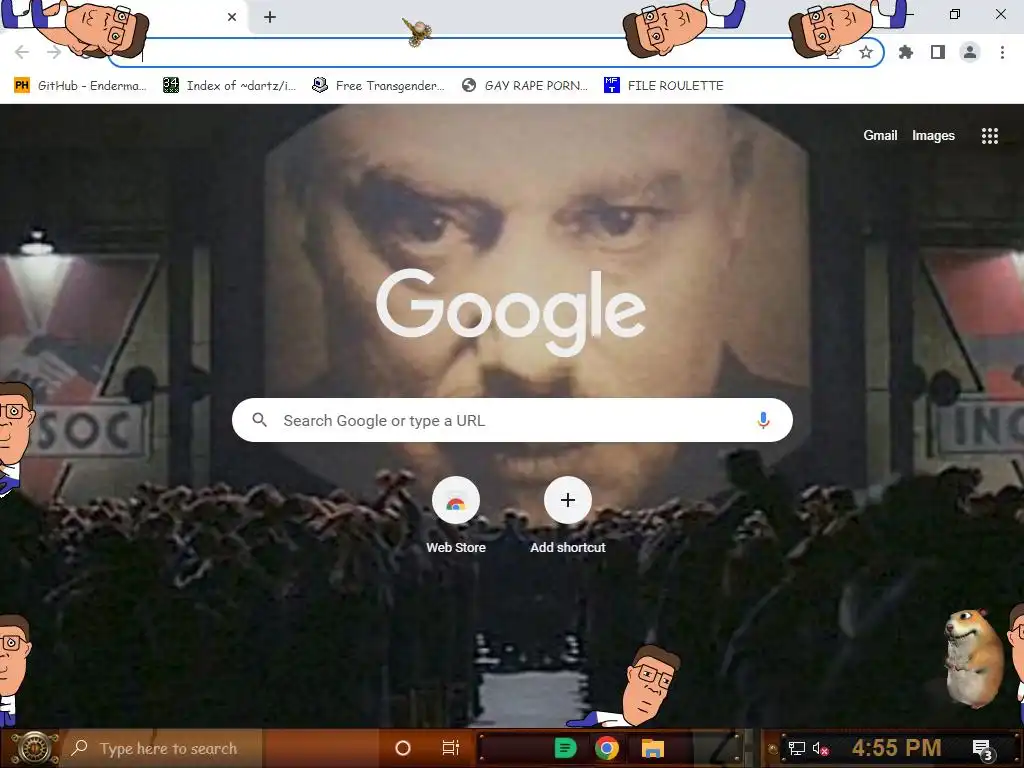Viewport: 1024px width, 768px height.
Task: Click the GitHub bookmark's PH favicon
Action: coord(22,86)
